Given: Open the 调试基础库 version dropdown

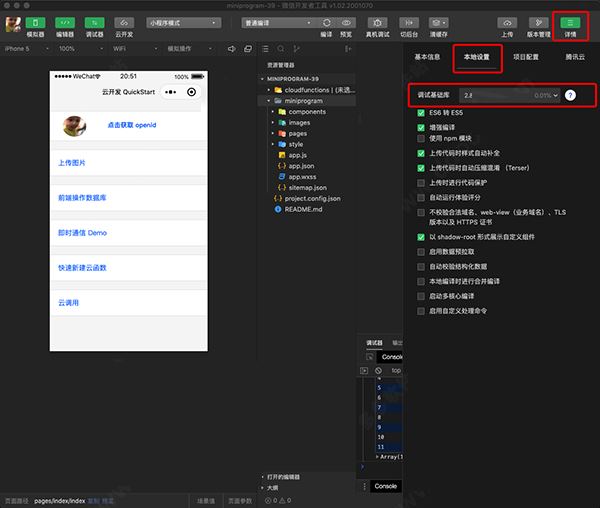Looking at the screenshot, I should coord(508,94).
